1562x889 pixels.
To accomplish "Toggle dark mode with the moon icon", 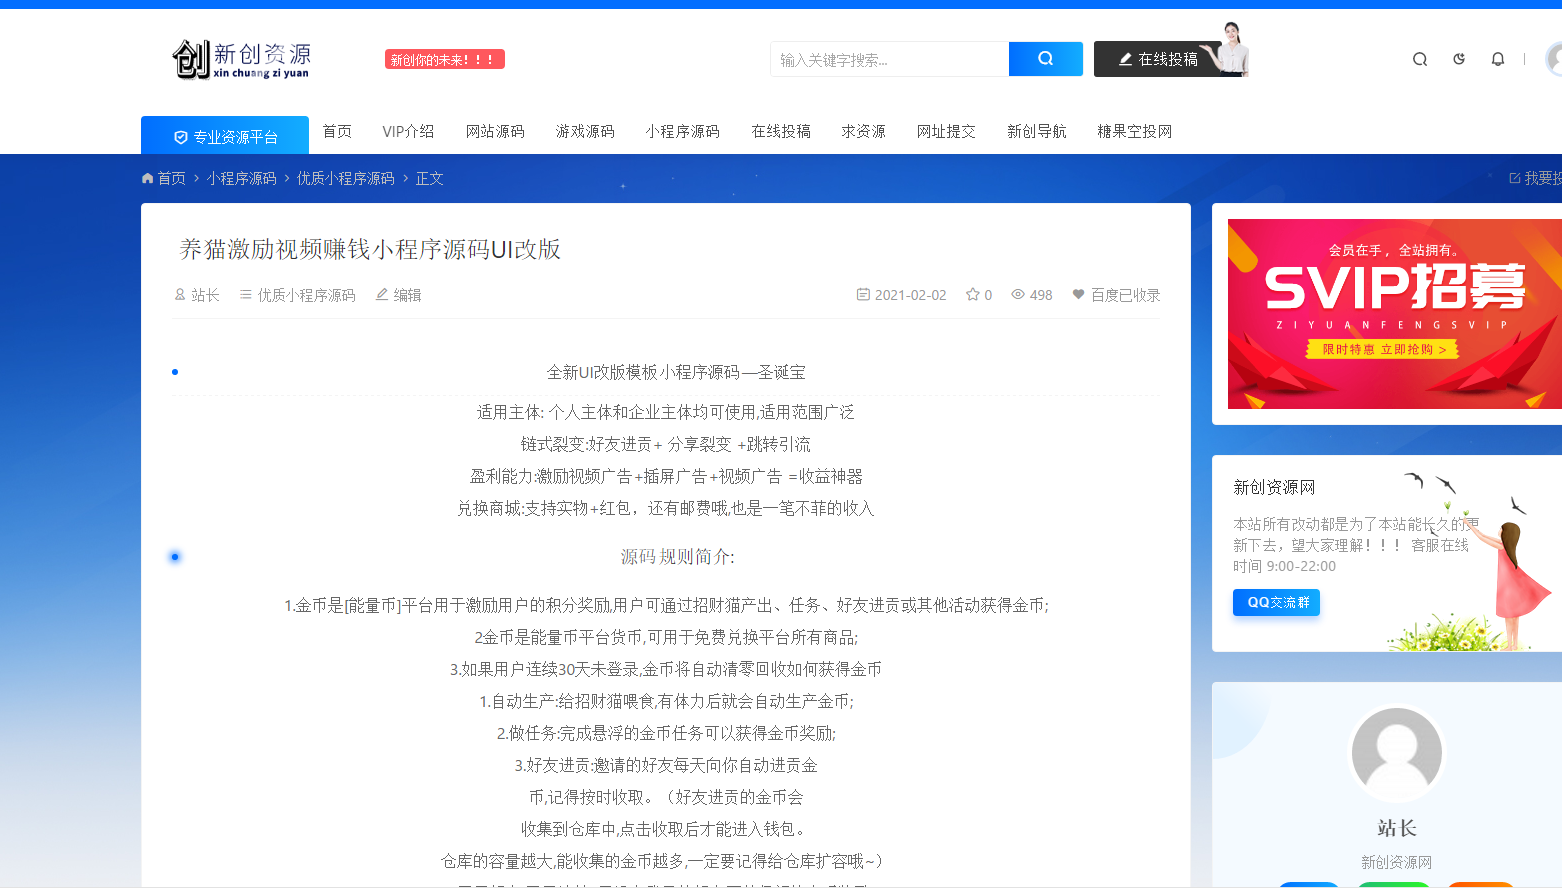I will (x=1458, y=59).
